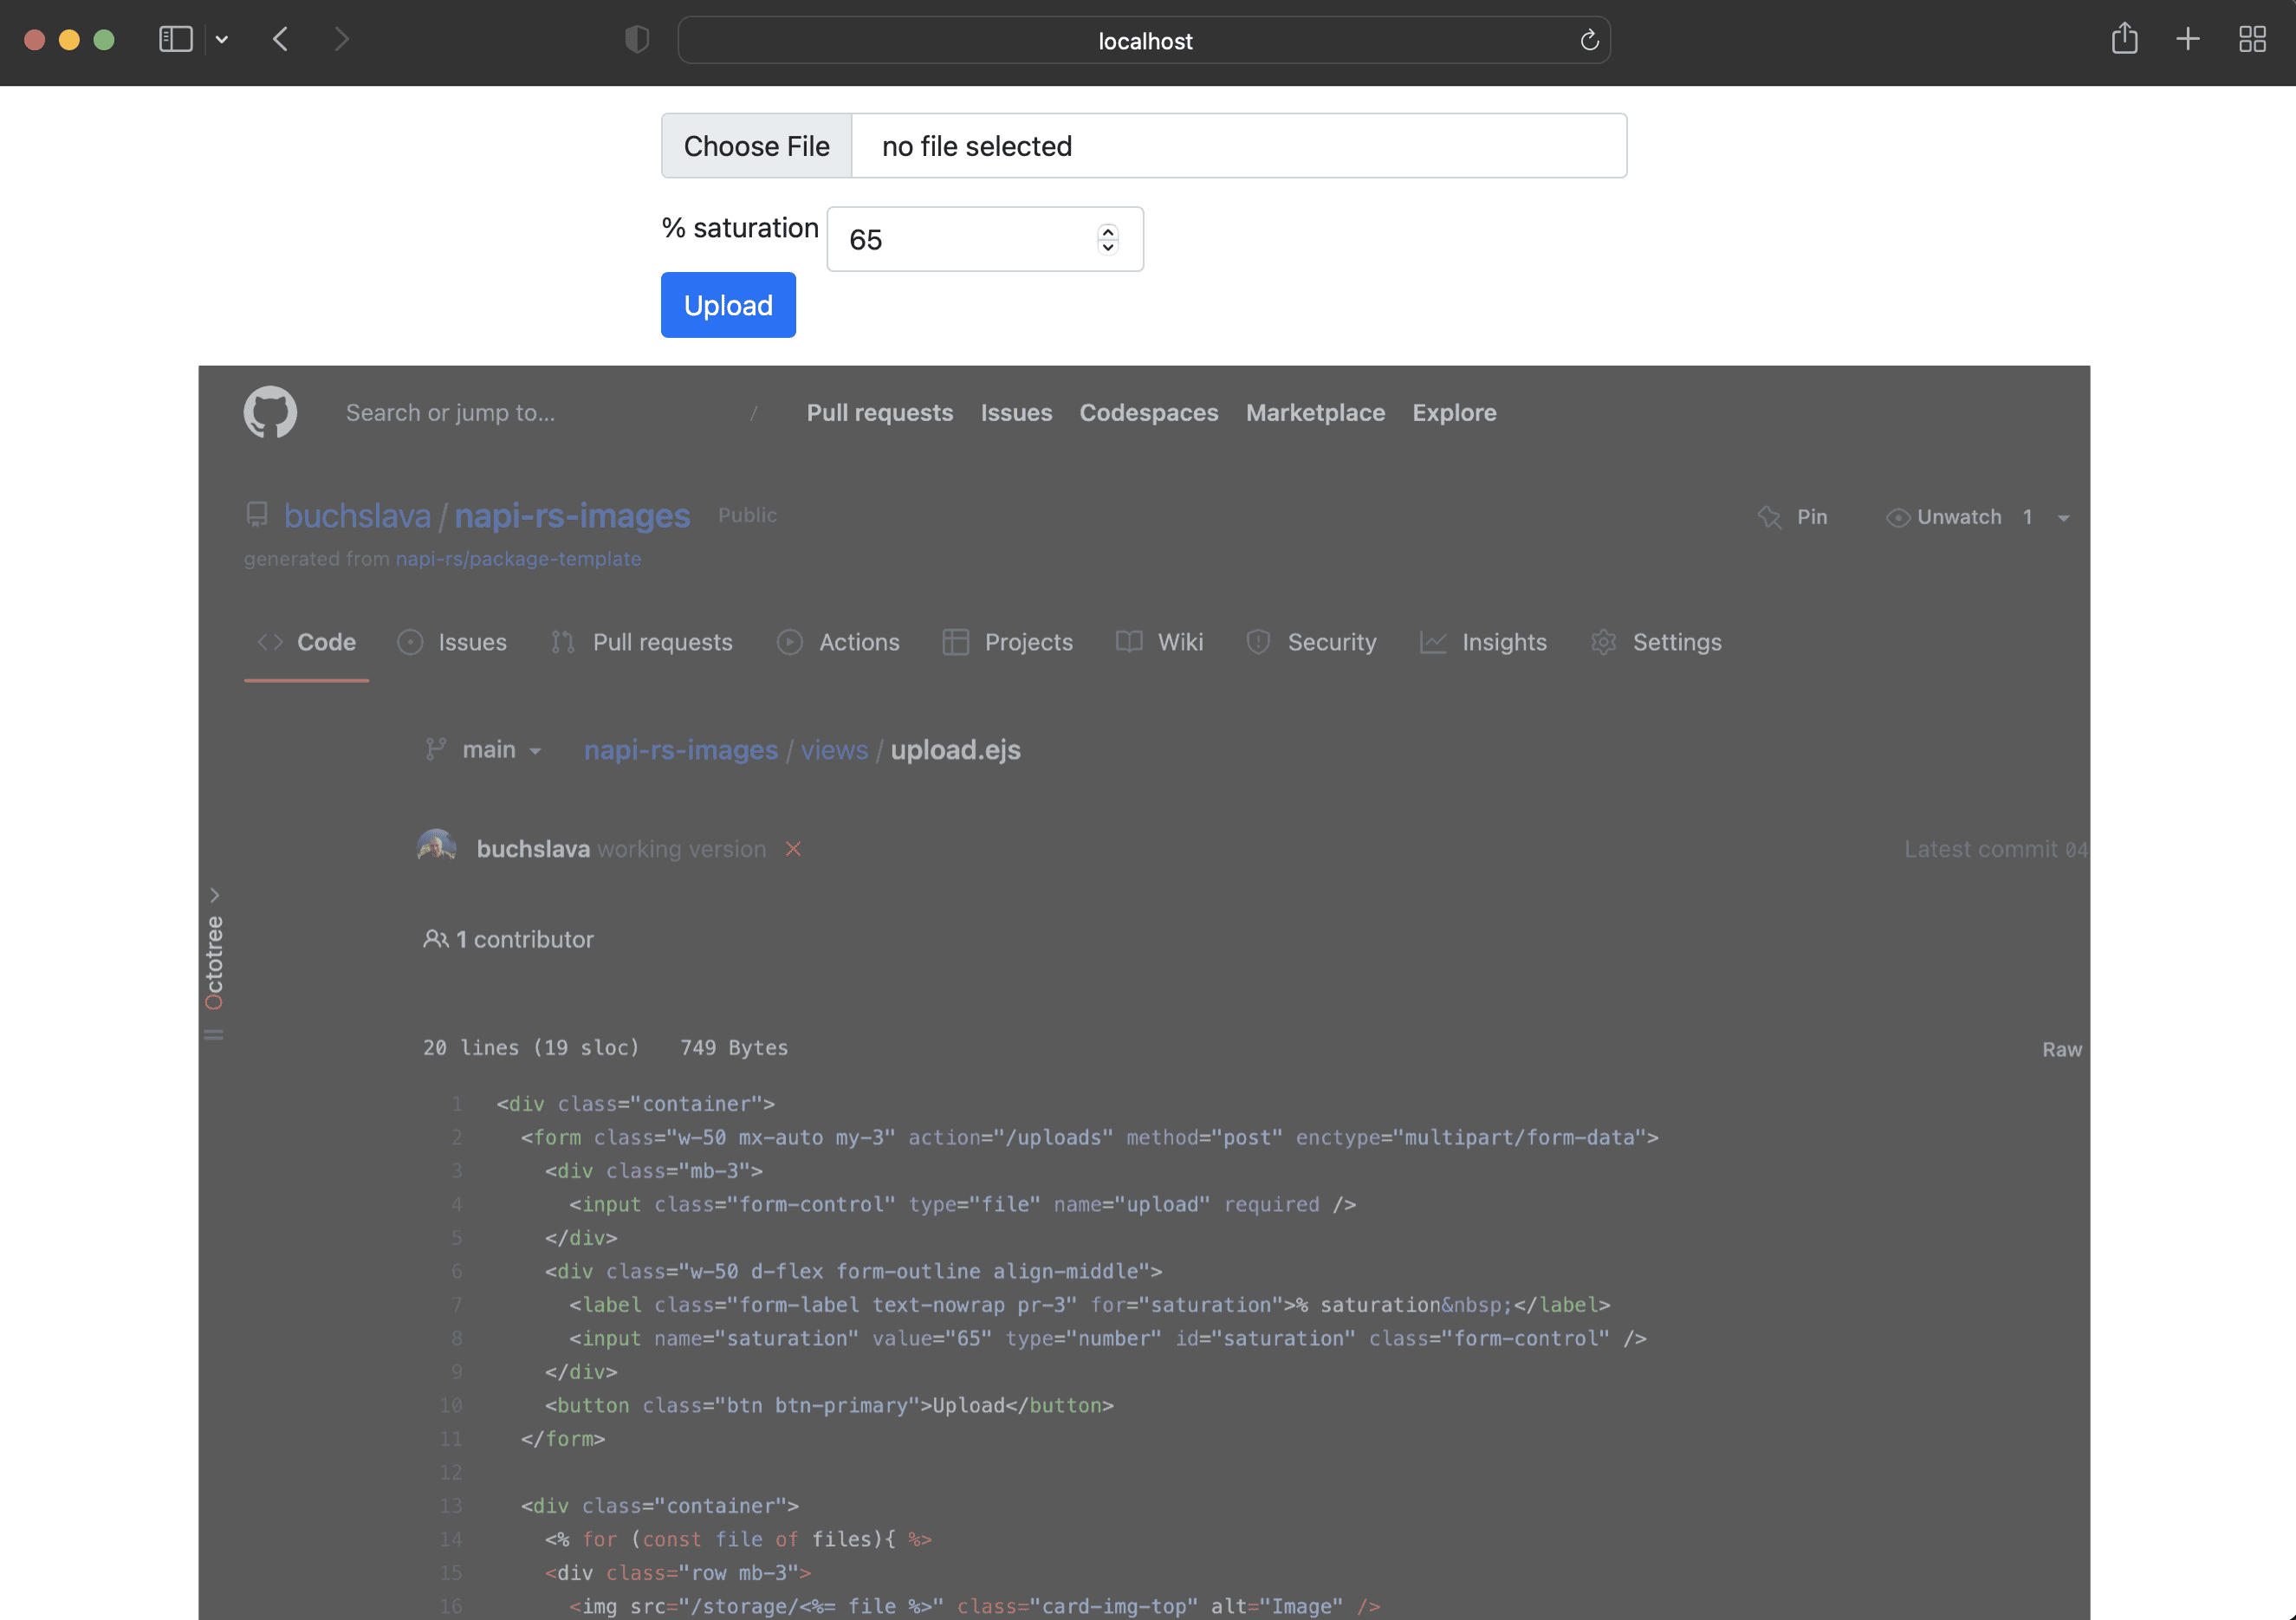Image resolution: width=2296 pixels, height=1620 pixels.
Task: Increment the saturation number stepper
Action: pyautogui.click(x=1107, y=232)
